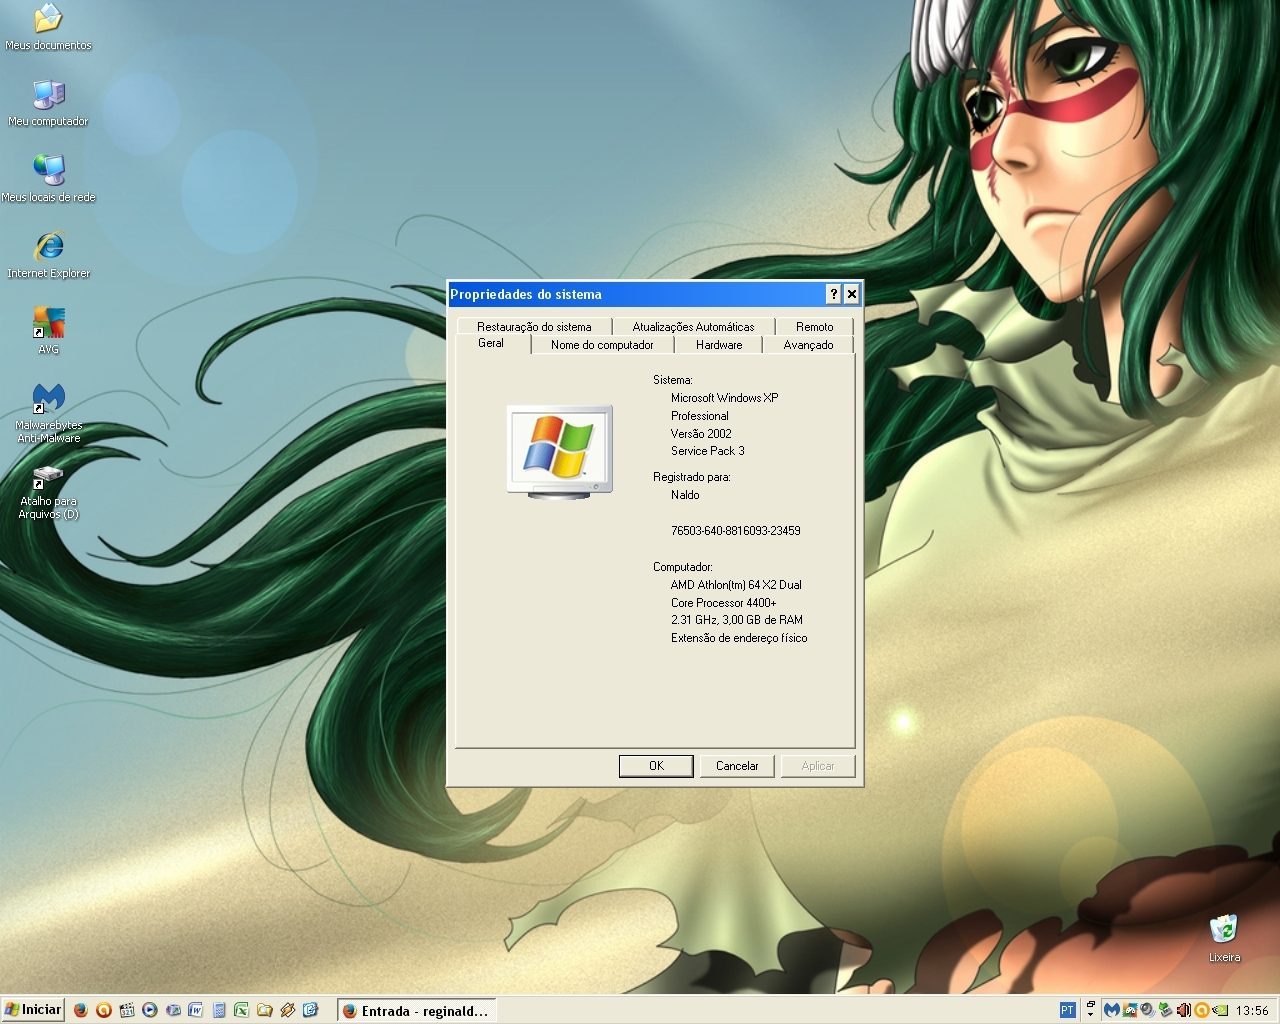This screenshot has height=1024, width=1280.
Task: Click the 13:56 taskbar clock
Action: point(1252,1010)
